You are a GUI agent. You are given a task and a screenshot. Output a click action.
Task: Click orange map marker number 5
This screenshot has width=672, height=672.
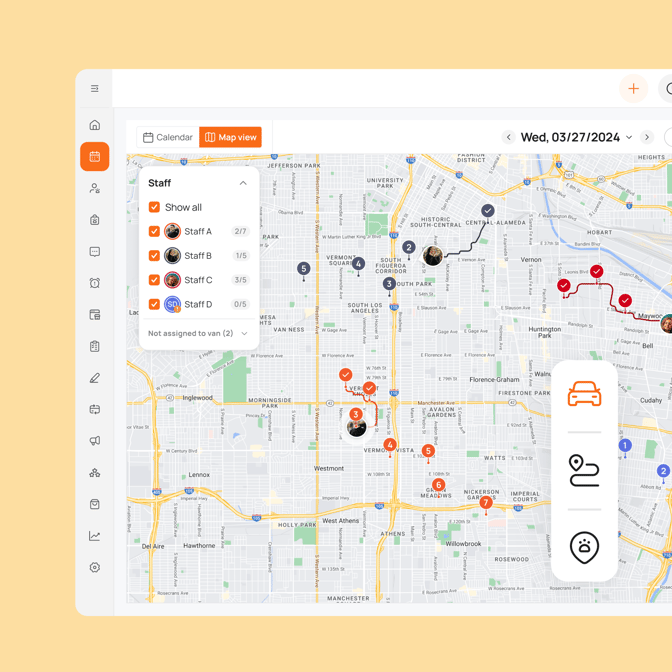[x=428, y=450]
